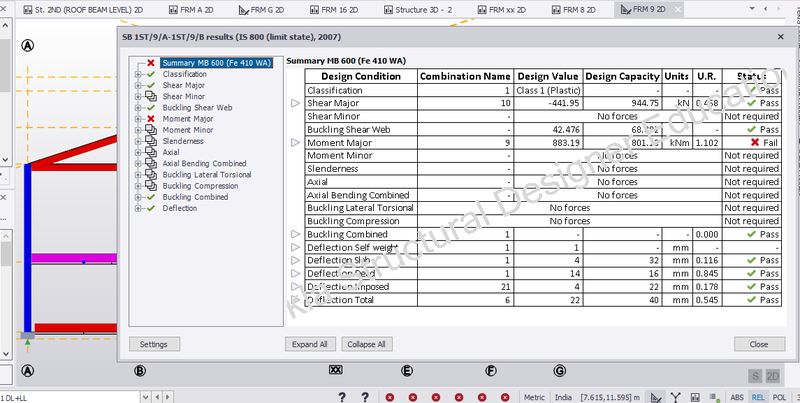Click the green check icon beside Deflection
Image resolution: width=800 pixels, height=403 pixels.
tap(151, 208)
